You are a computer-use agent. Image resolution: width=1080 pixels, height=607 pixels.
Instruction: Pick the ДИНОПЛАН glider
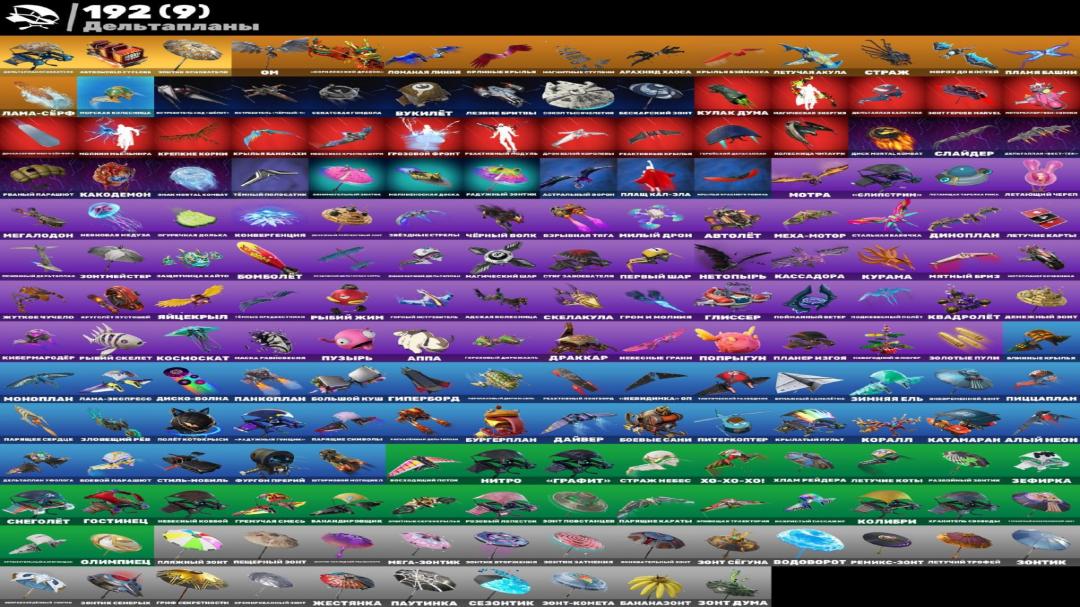pos(964,218)
